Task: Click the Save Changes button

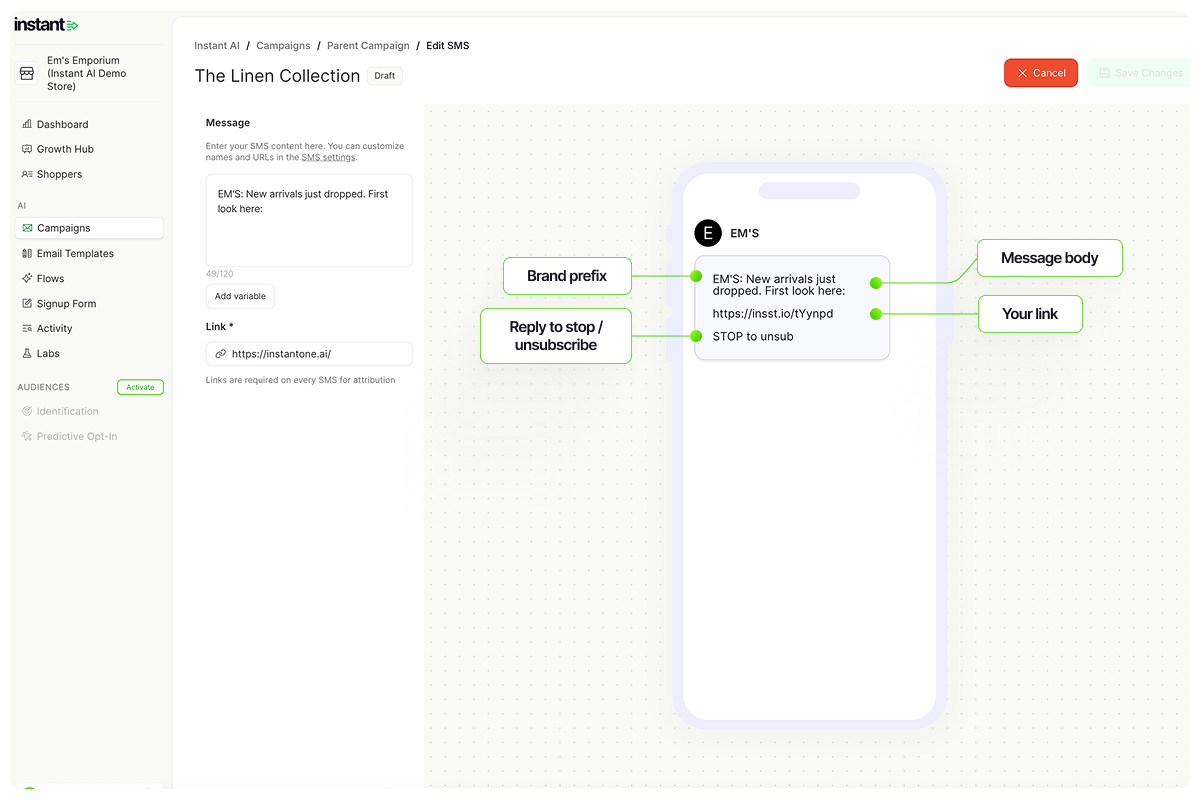Action: (1141, 73)
